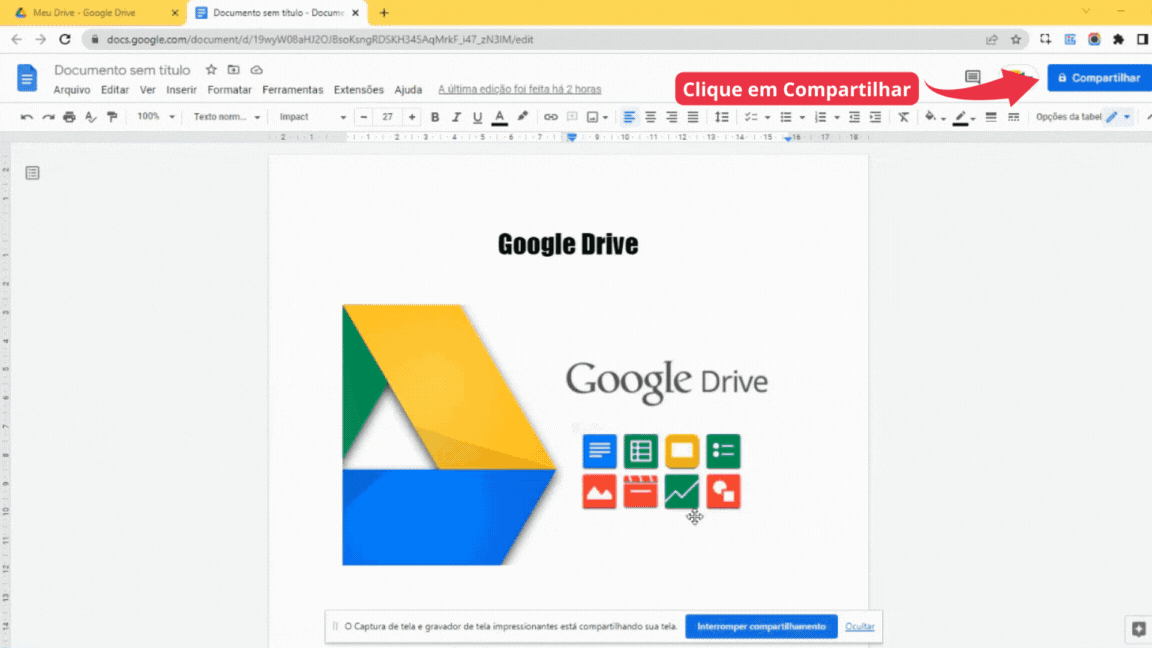Image resolution: width=1152 pixels, height=648 pixels.
Task: Open the Inserir menu
Action: pos(181,90)
